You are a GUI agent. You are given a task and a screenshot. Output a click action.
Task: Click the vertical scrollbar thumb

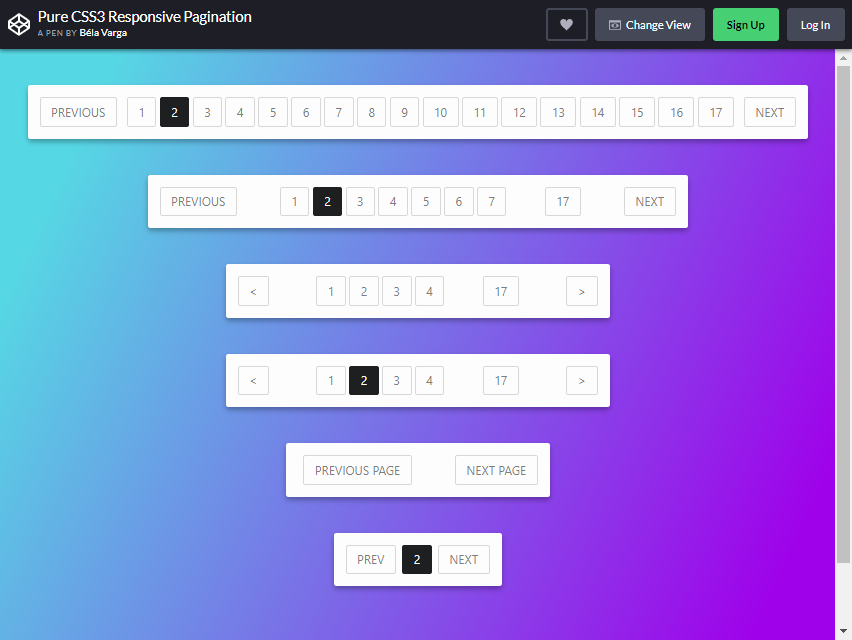pyautogui.click(x=843, y=315)
